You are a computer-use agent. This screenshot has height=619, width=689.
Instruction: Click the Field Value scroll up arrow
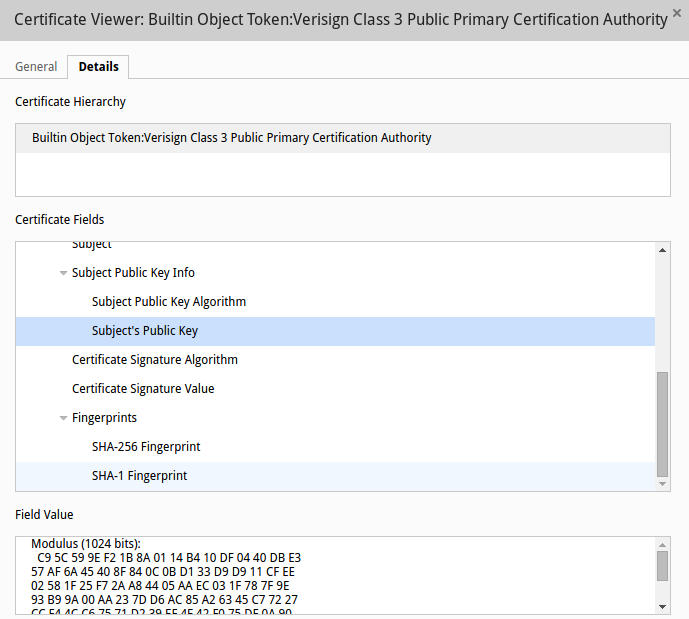[663, 545]
